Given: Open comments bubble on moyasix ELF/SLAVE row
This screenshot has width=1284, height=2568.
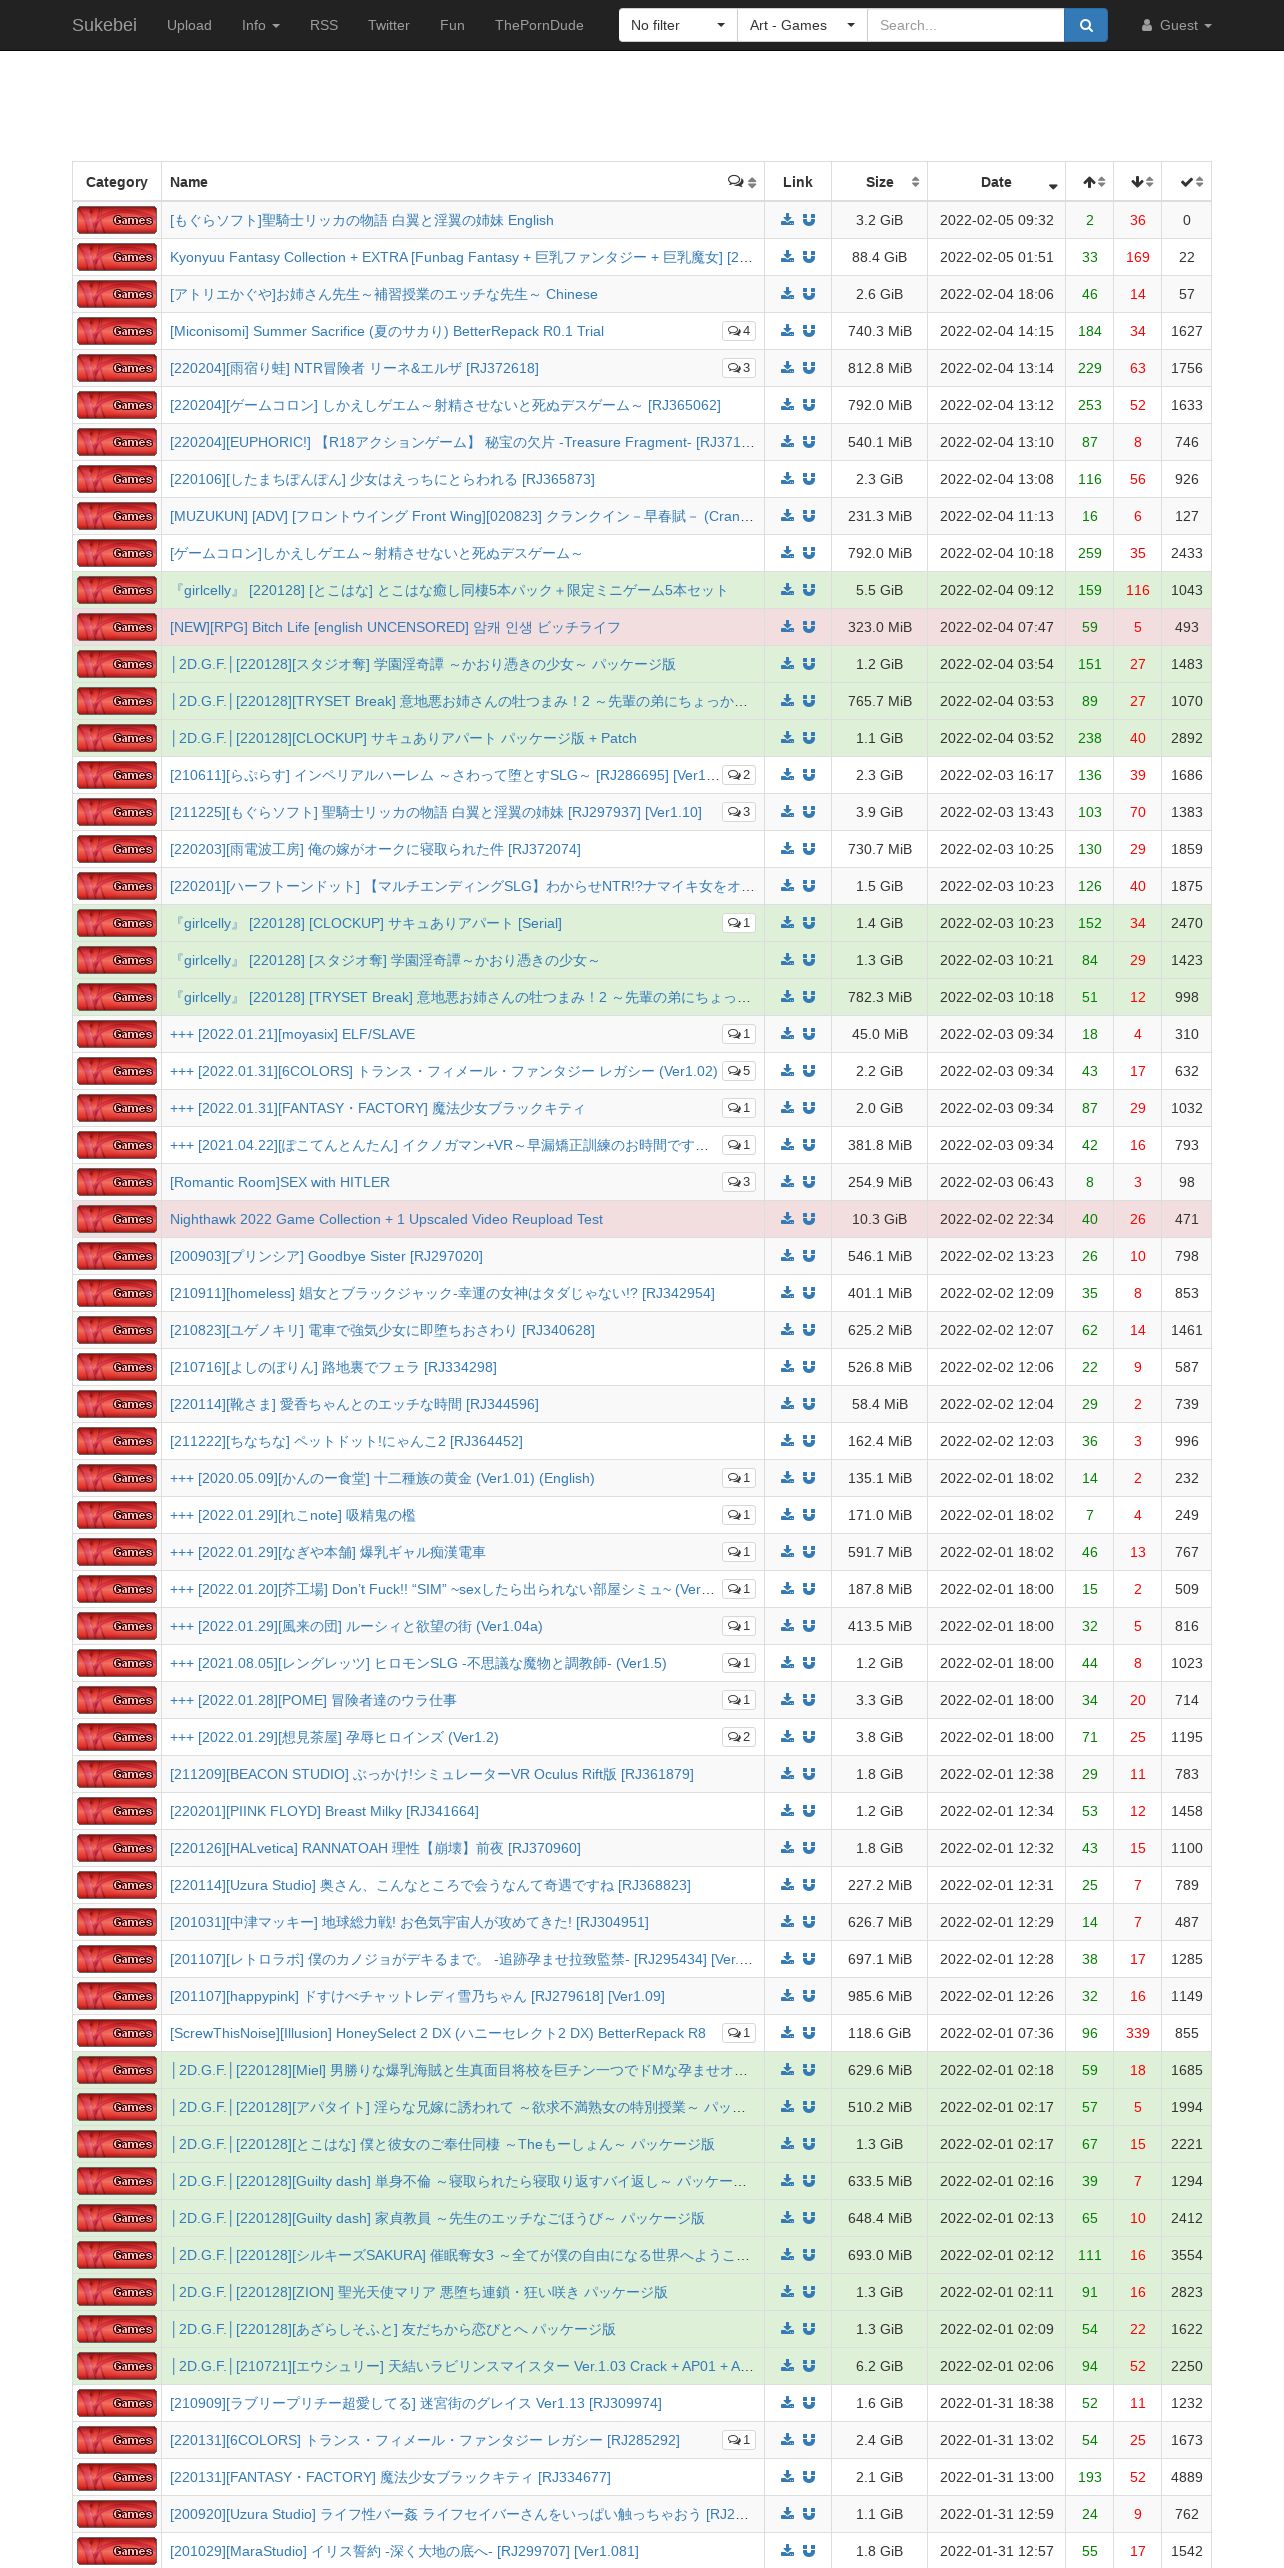Looking at the screenshot, I should [x=739, y=1034].
